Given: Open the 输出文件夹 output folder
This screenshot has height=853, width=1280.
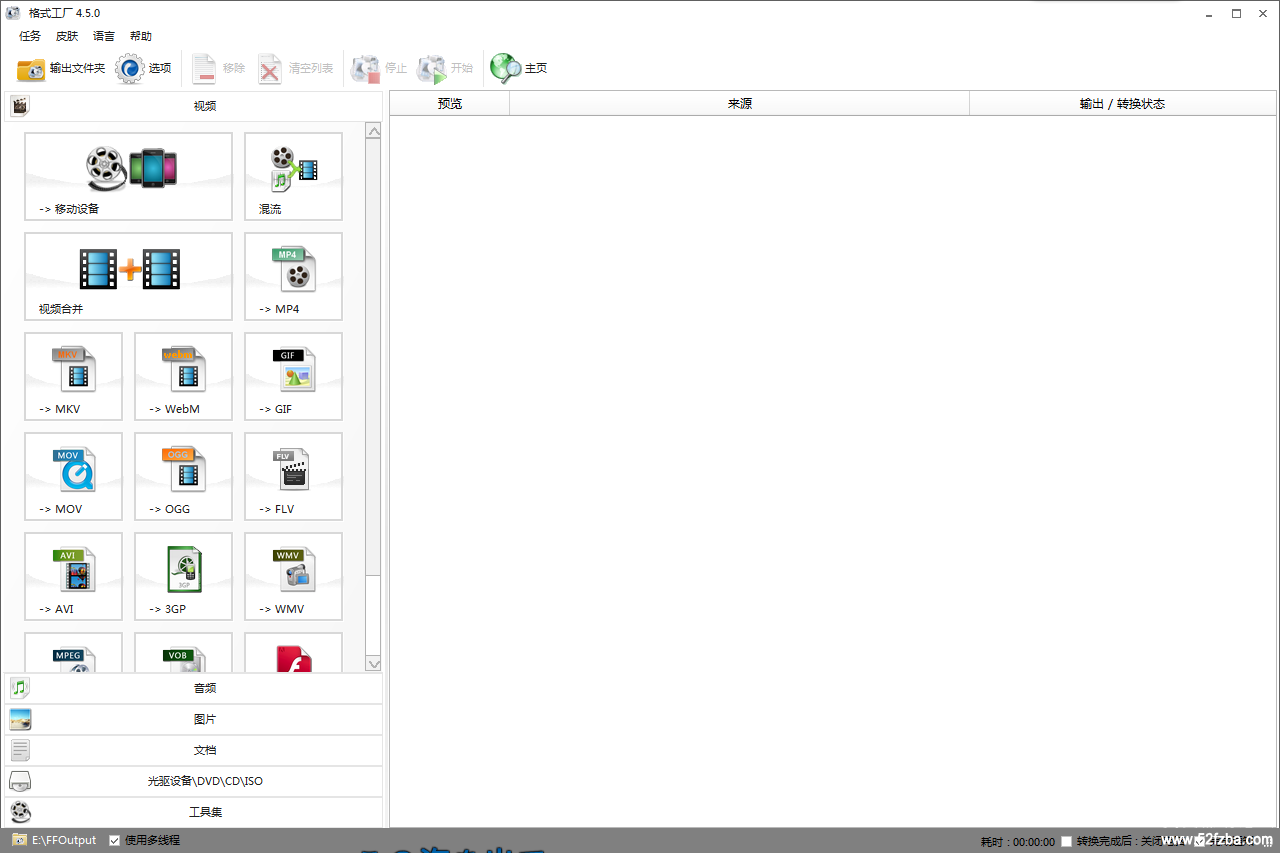Looking at the screenshot, I should (x=61, y=68).
